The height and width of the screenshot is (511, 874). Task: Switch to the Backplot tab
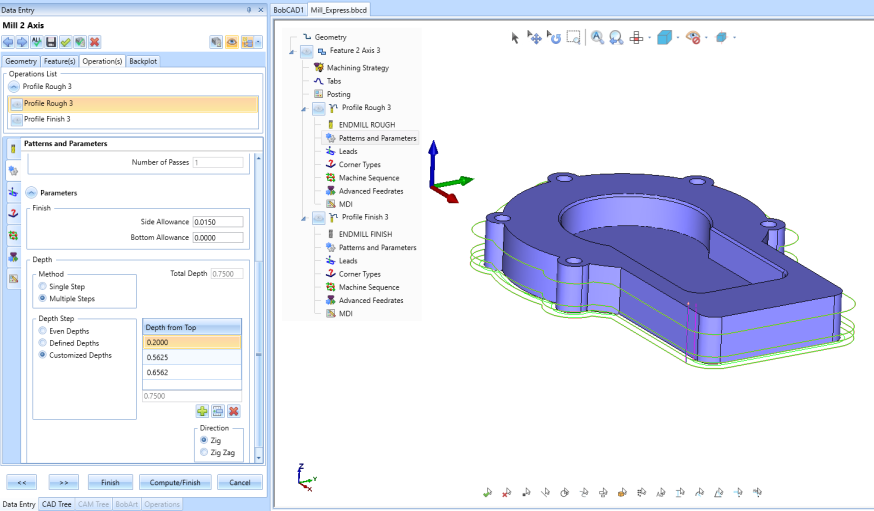[x=143, y=61]
